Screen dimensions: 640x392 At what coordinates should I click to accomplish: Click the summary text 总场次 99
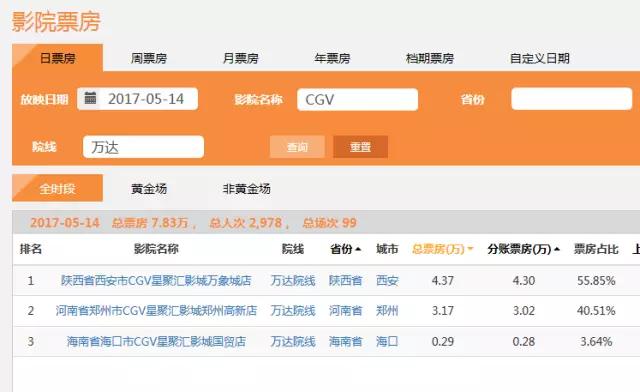329,223
